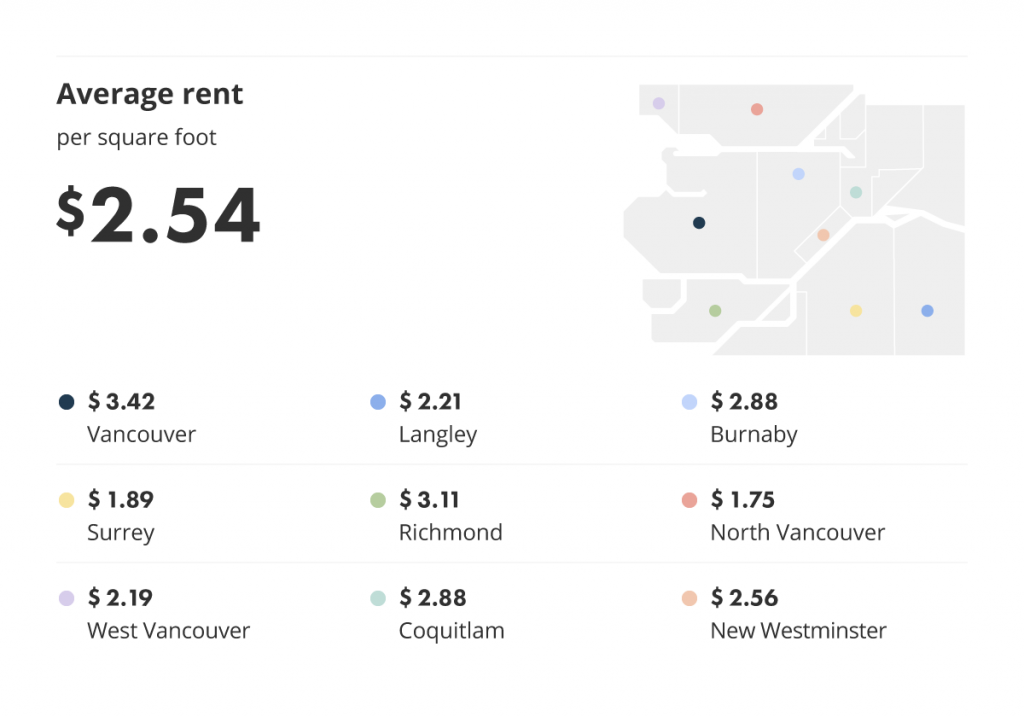
Task: Click the dark navy Vancouver map dot
Action: (699, 223)
